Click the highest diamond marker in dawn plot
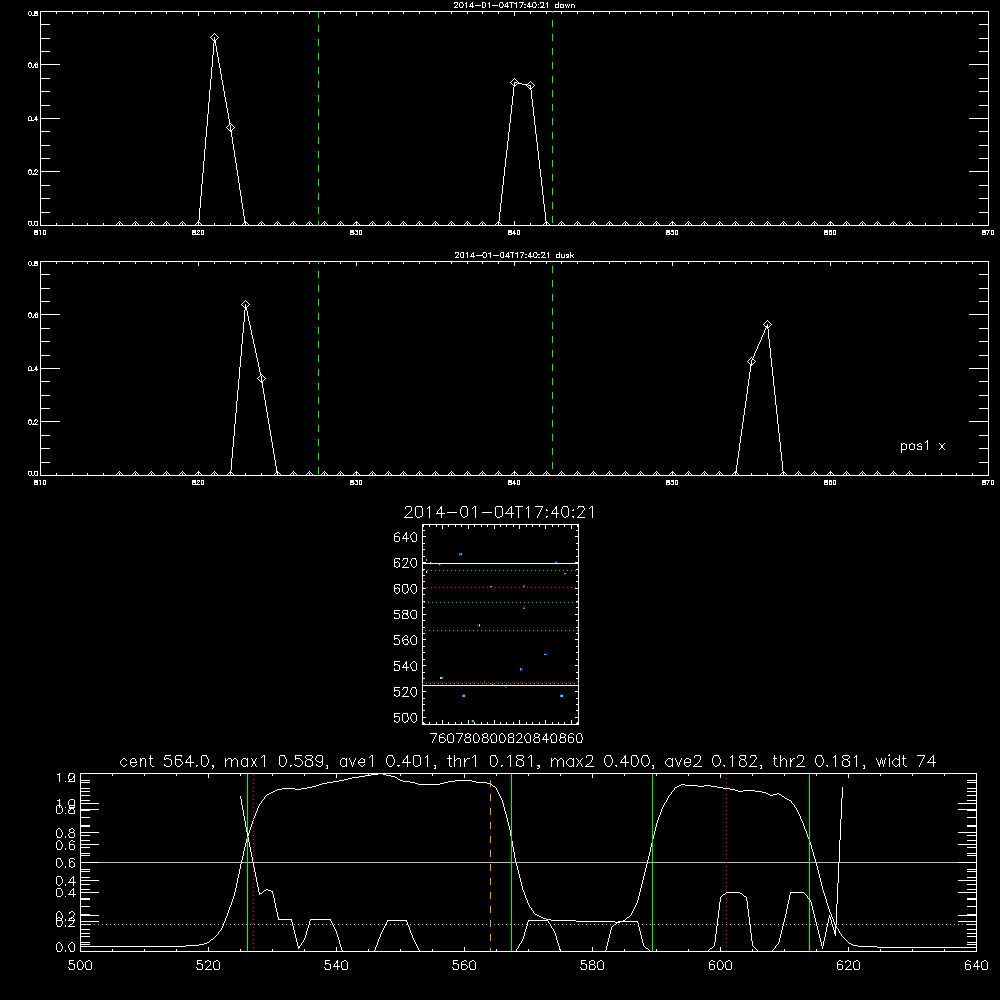This screenshot has width=1000, height=1000. pos(214,38)
